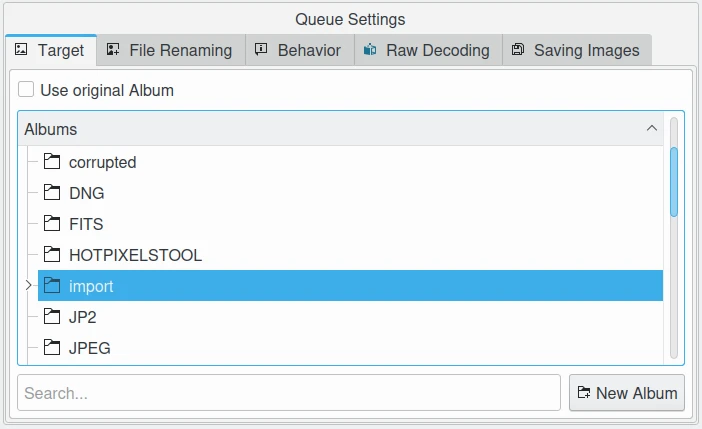Focus the album Search field
The width and height of the screenshot is (702, 429).
[x=288, y=393]
